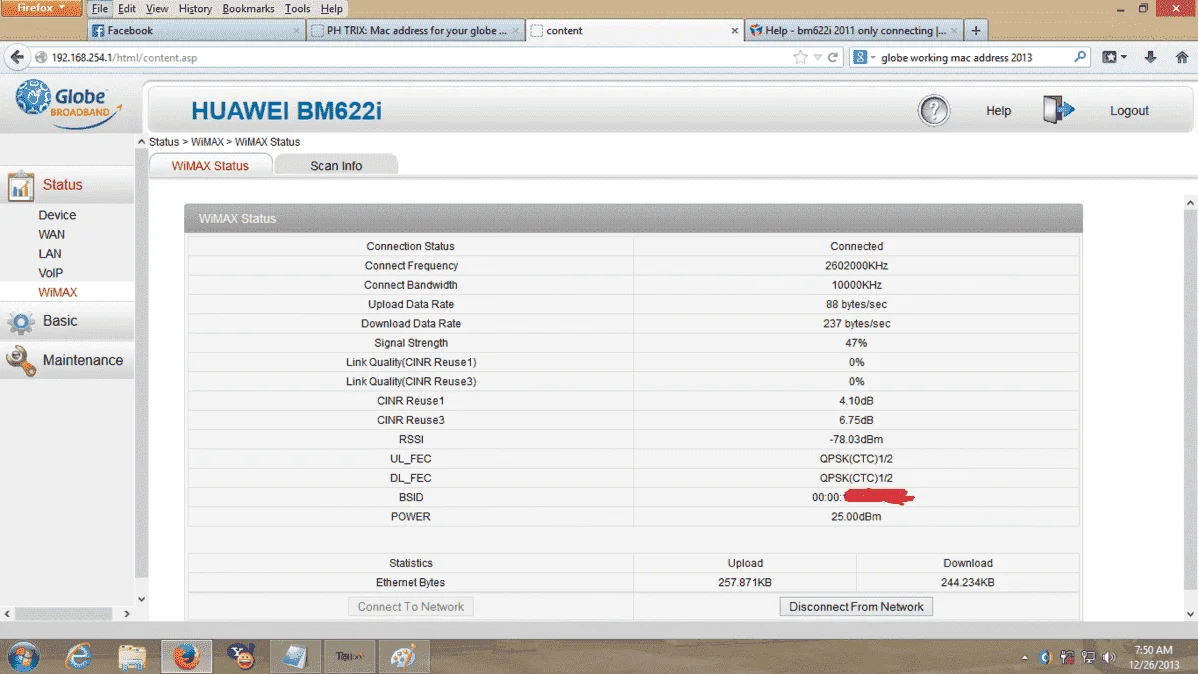Click Disconnect From Network button
This screenshot has width=1198, height=674.
tap(856, 607)
